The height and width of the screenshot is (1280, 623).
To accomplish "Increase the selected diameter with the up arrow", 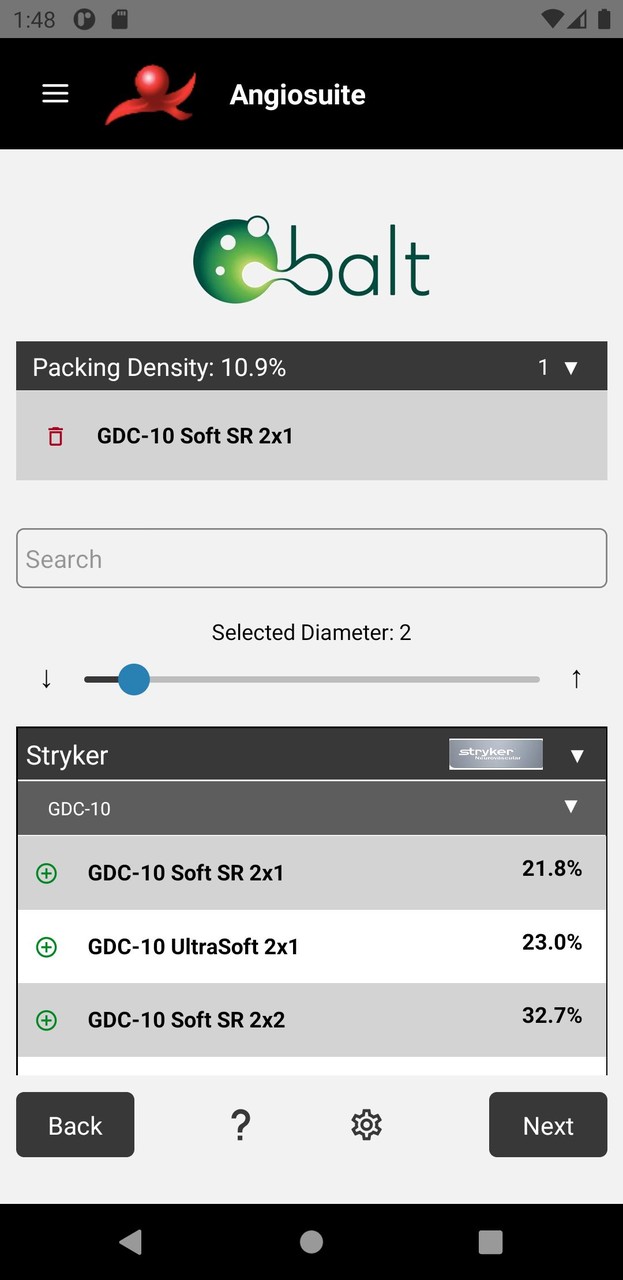I will (x=576, y=680).
